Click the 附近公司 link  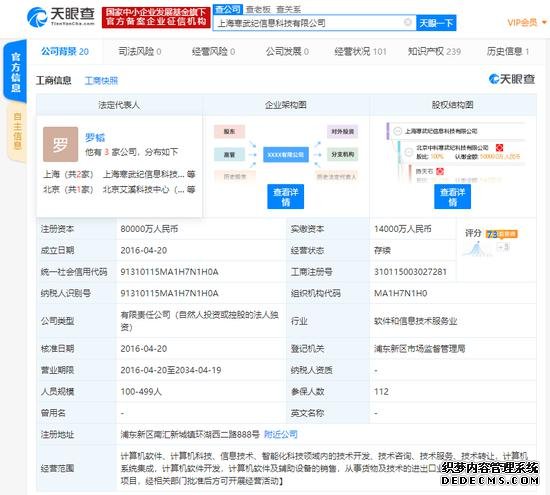[x=281, y=434]
